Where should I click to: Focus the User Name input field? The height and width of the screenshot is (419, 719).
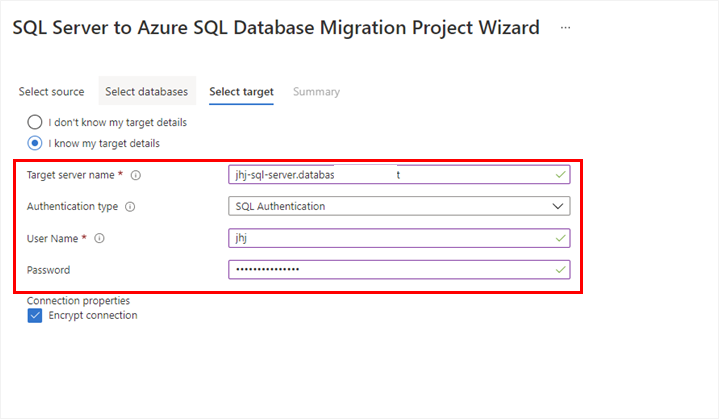(x=399, y=238)
